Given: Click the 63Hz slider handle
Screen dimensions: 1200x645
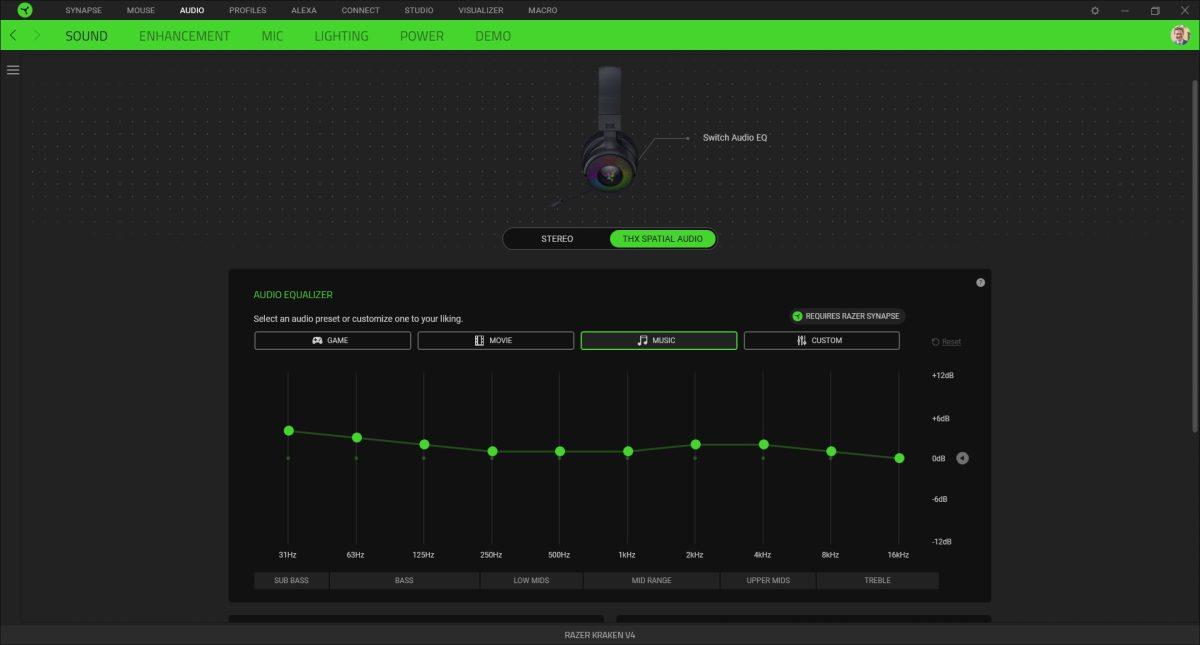Looking at the screenshot, I should [x=356, y=437].
